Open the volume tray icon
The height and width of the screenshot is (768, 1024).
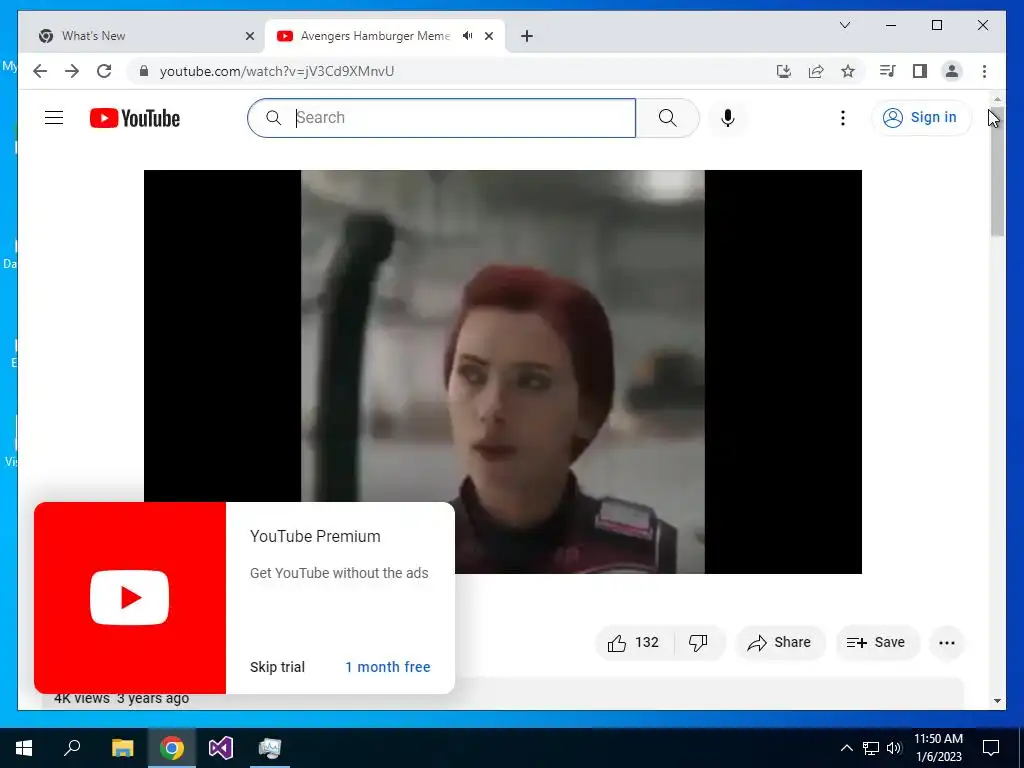click(894, 748)
